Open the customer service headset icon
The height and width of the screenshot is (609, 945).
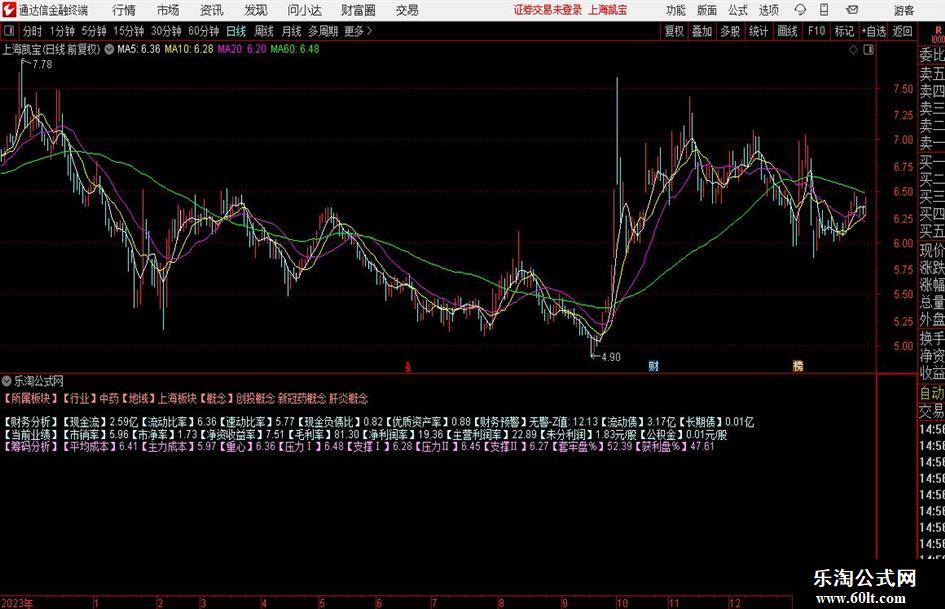point(800,10)
